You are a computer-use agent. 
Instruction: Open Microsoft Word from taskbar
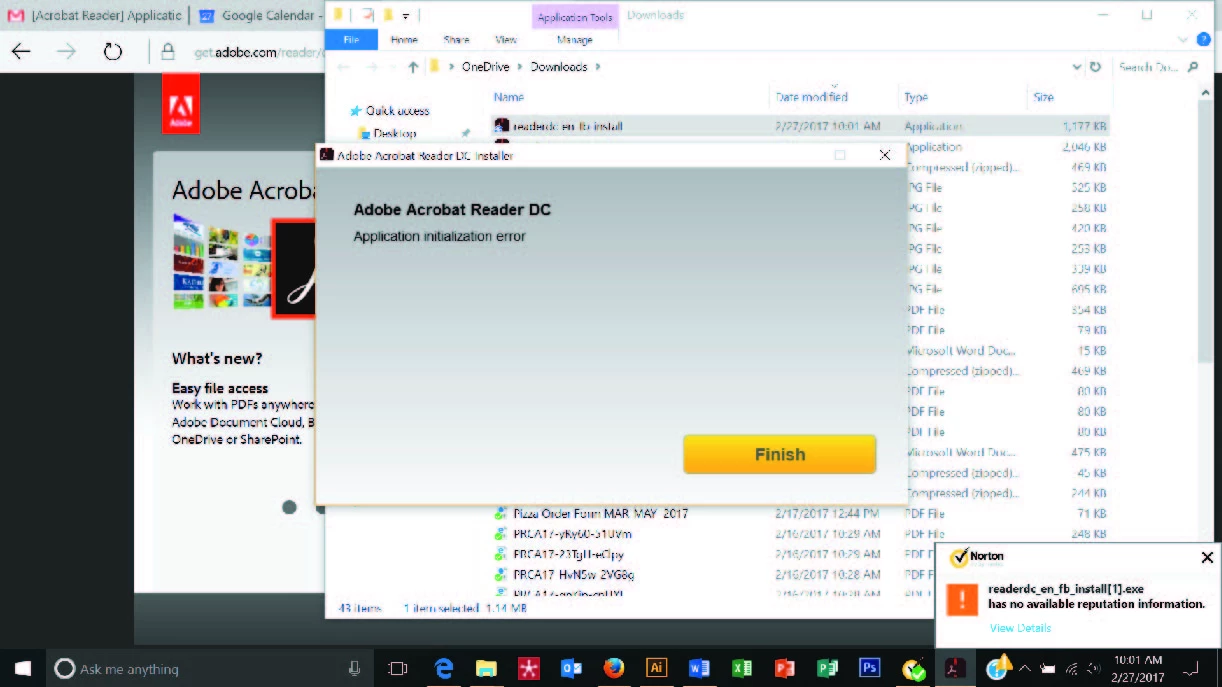pos(699,668)
